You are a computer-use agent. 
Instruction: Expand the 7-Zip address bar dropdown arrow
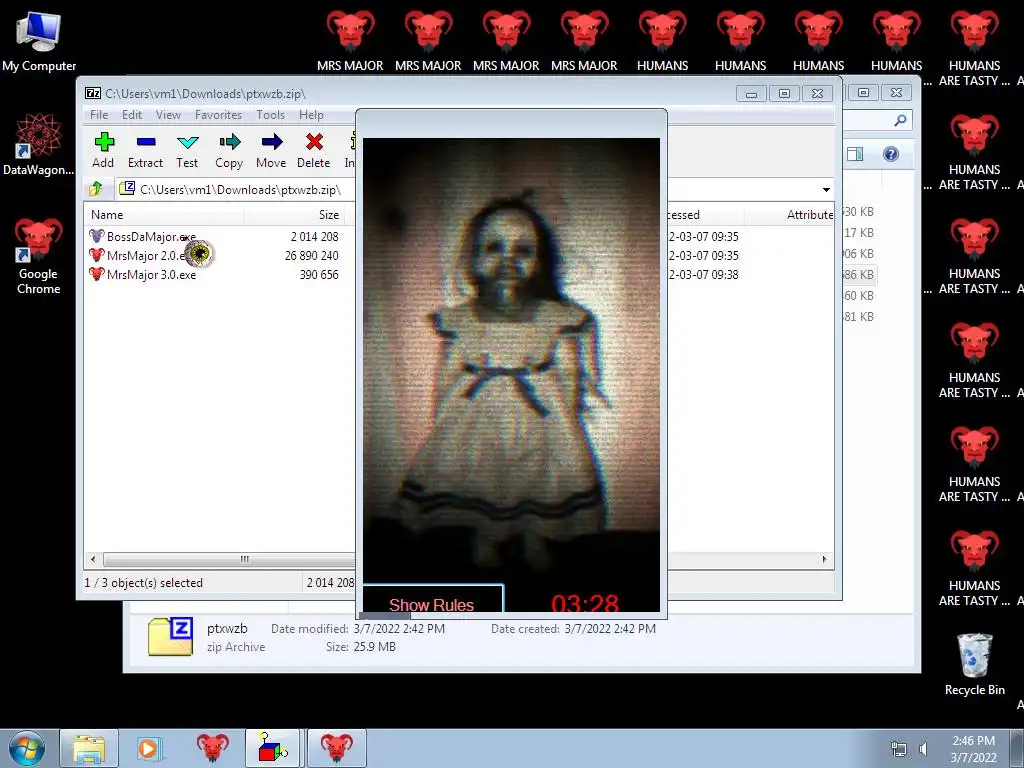(x=826, y=190)
